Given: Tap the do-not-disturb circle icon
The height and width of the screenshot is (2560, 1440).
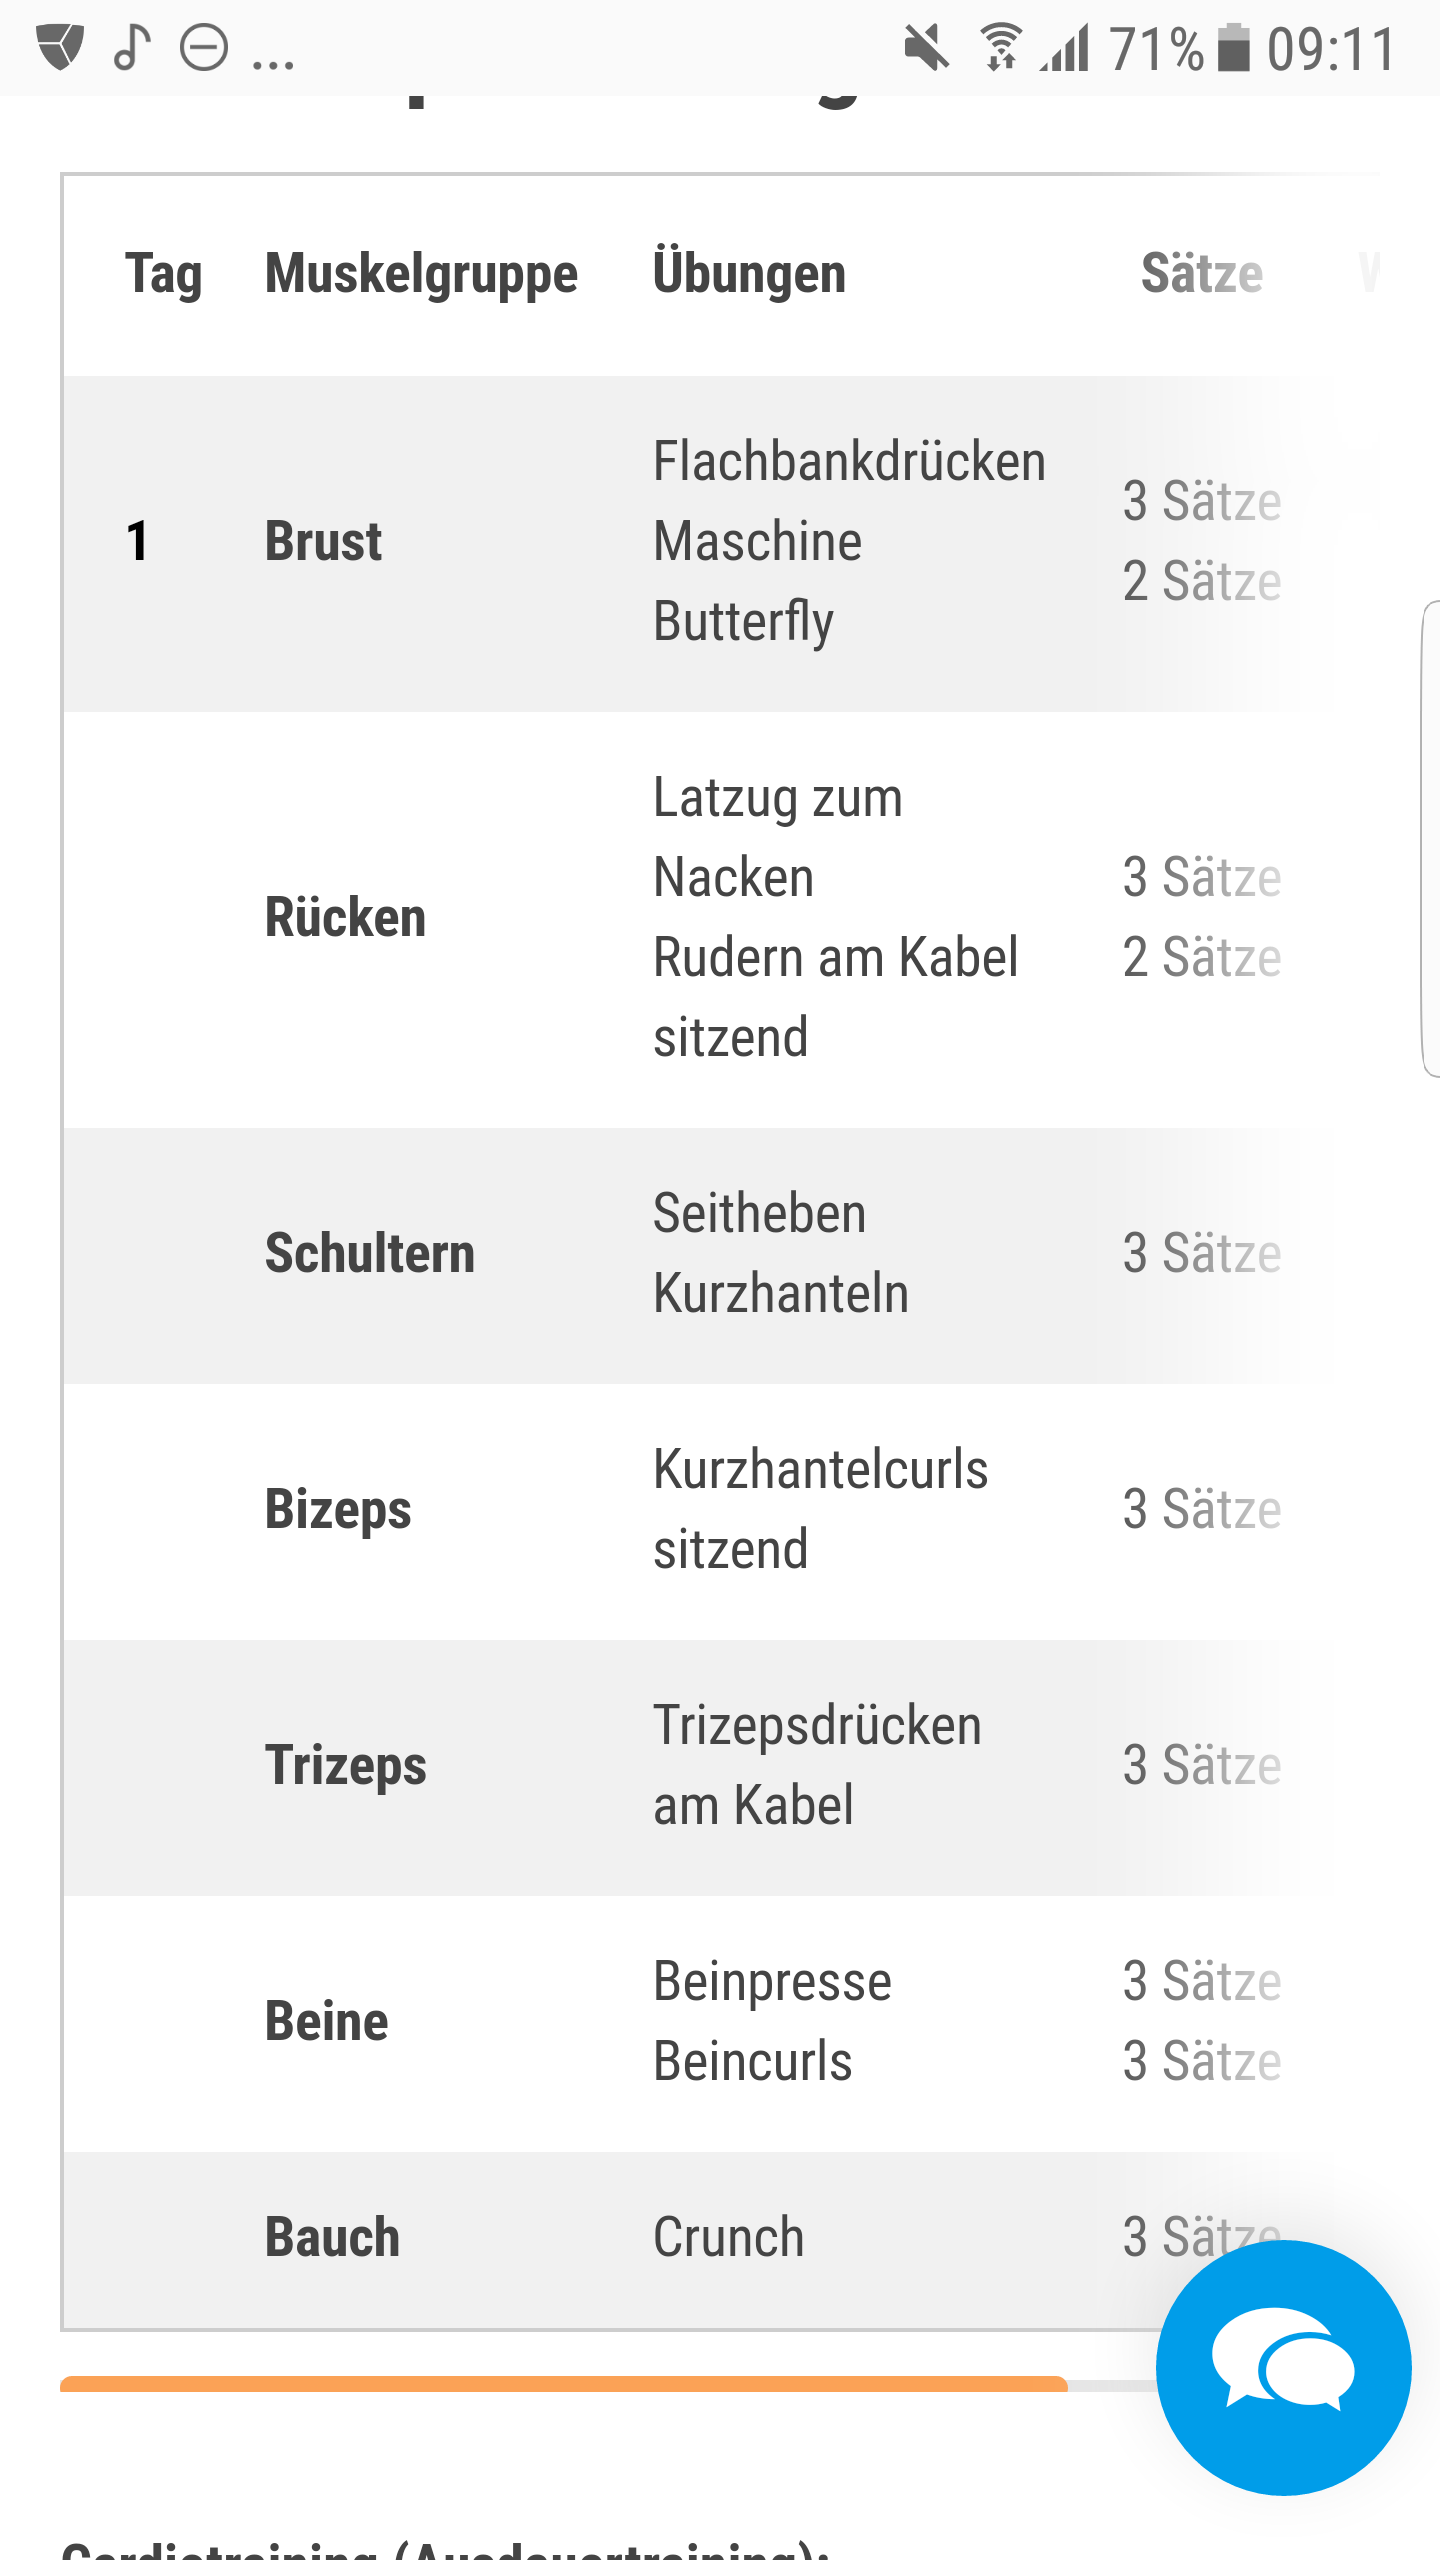Looking at the screenshot, I should (204, 48).
